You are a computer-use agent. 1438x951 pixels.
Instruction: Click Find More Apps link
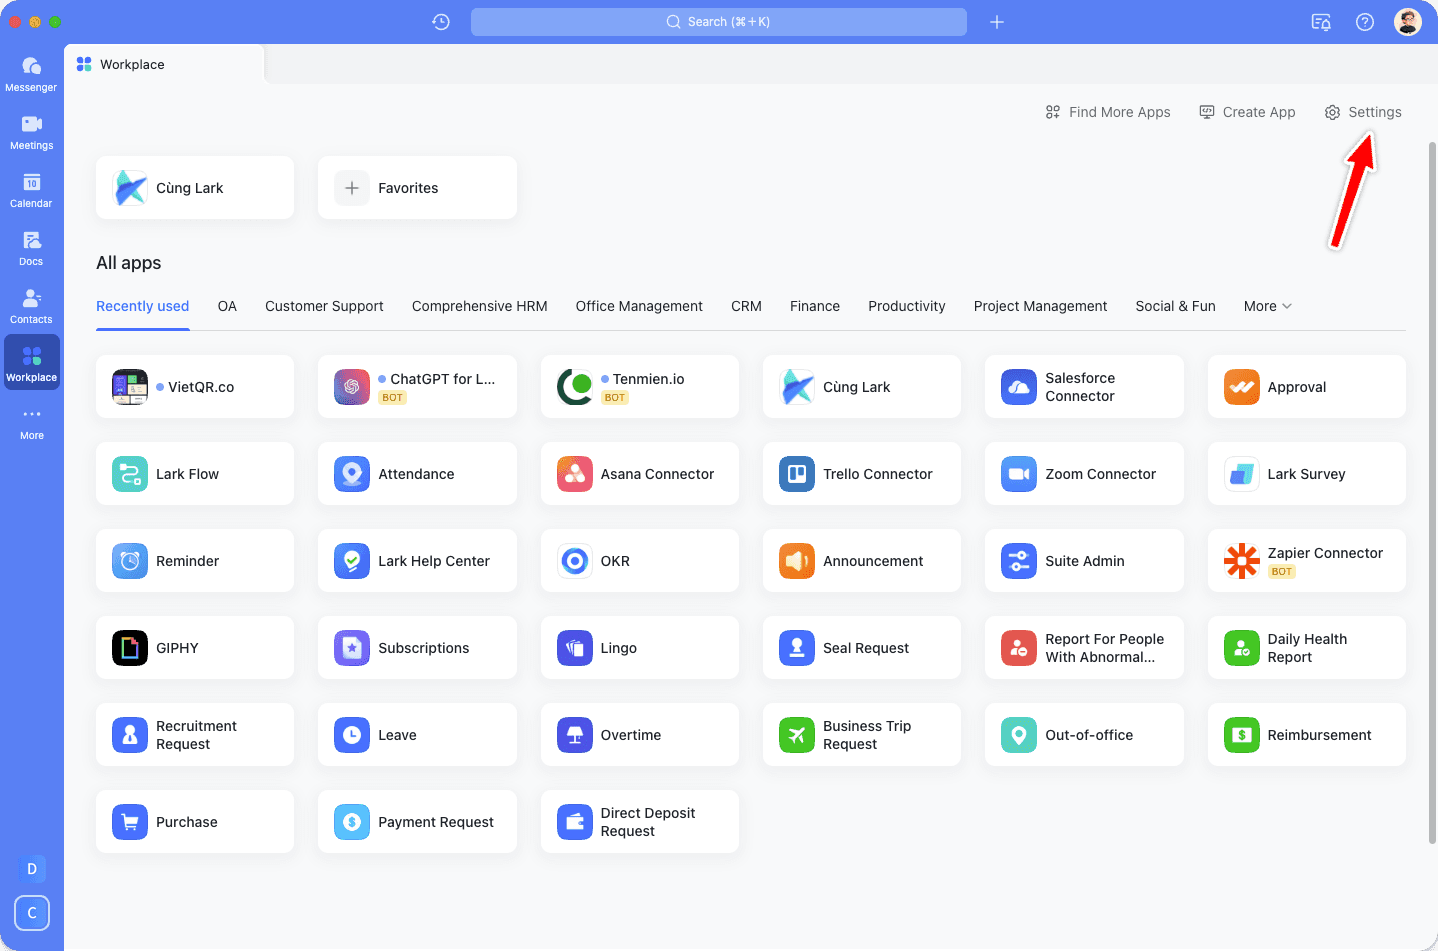pos(1108,112)
